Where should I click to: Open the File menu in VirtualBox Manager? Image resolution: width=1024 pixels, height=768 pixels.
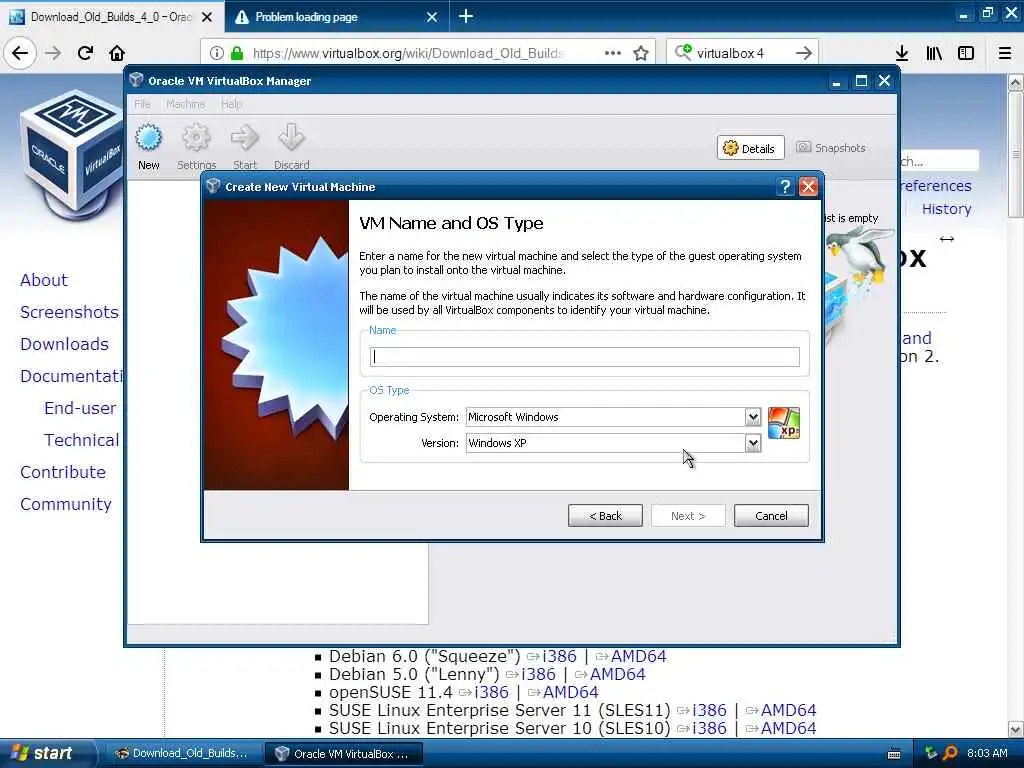click(142, 104)
